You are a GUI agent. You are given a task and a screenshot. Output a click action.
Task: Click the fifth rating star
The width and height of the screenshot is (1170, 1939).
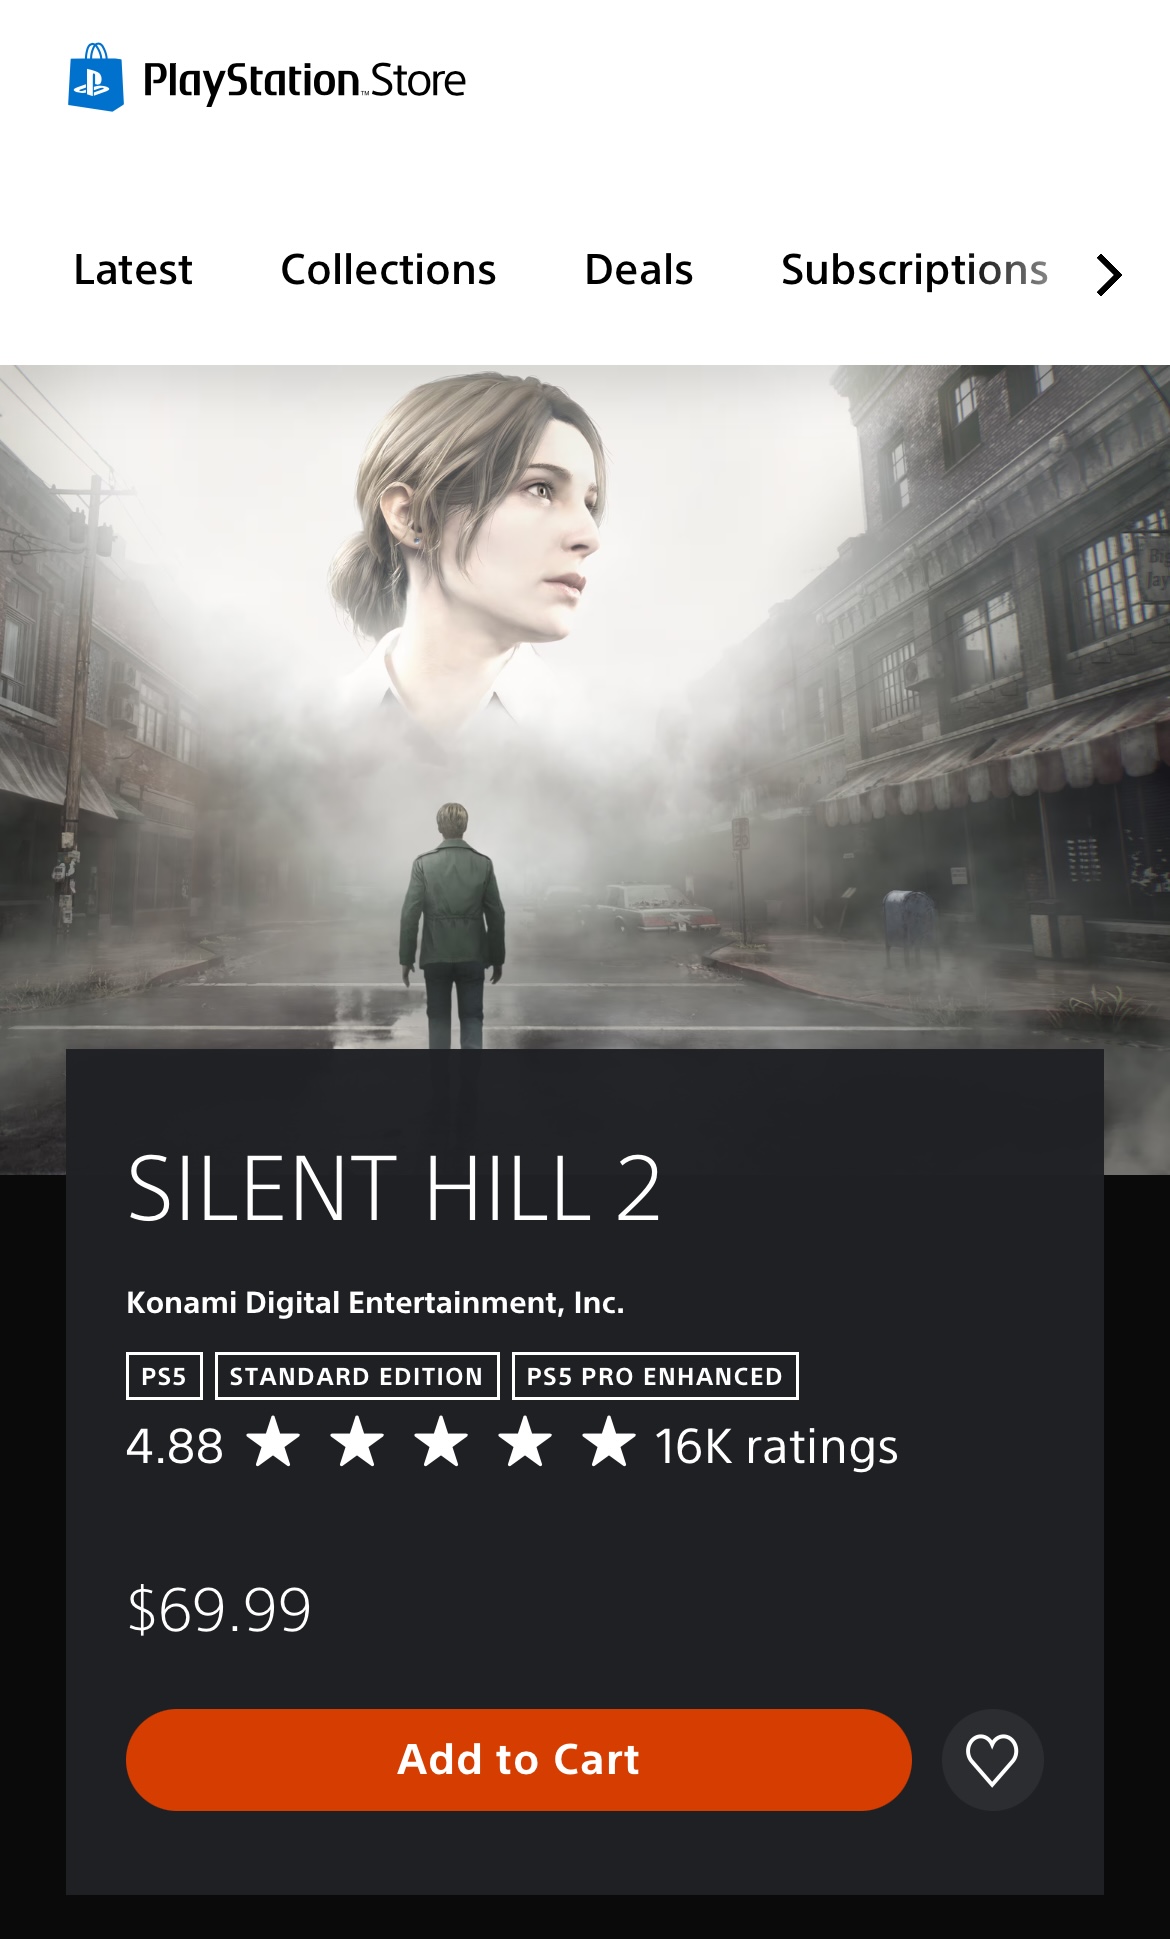tap(609, 1443)
